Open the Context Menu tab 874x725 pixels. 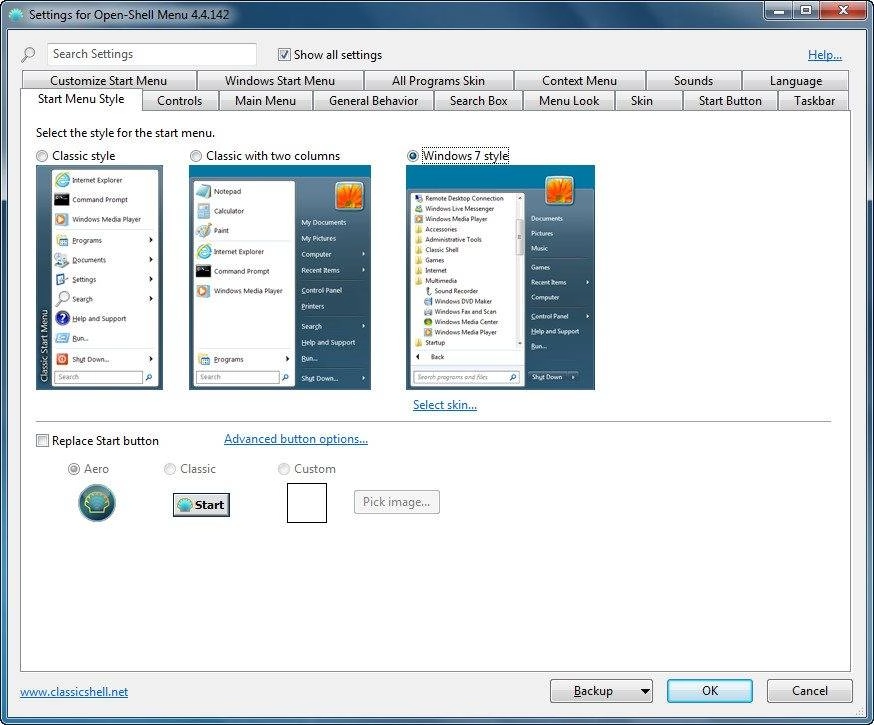click(580, 81)
